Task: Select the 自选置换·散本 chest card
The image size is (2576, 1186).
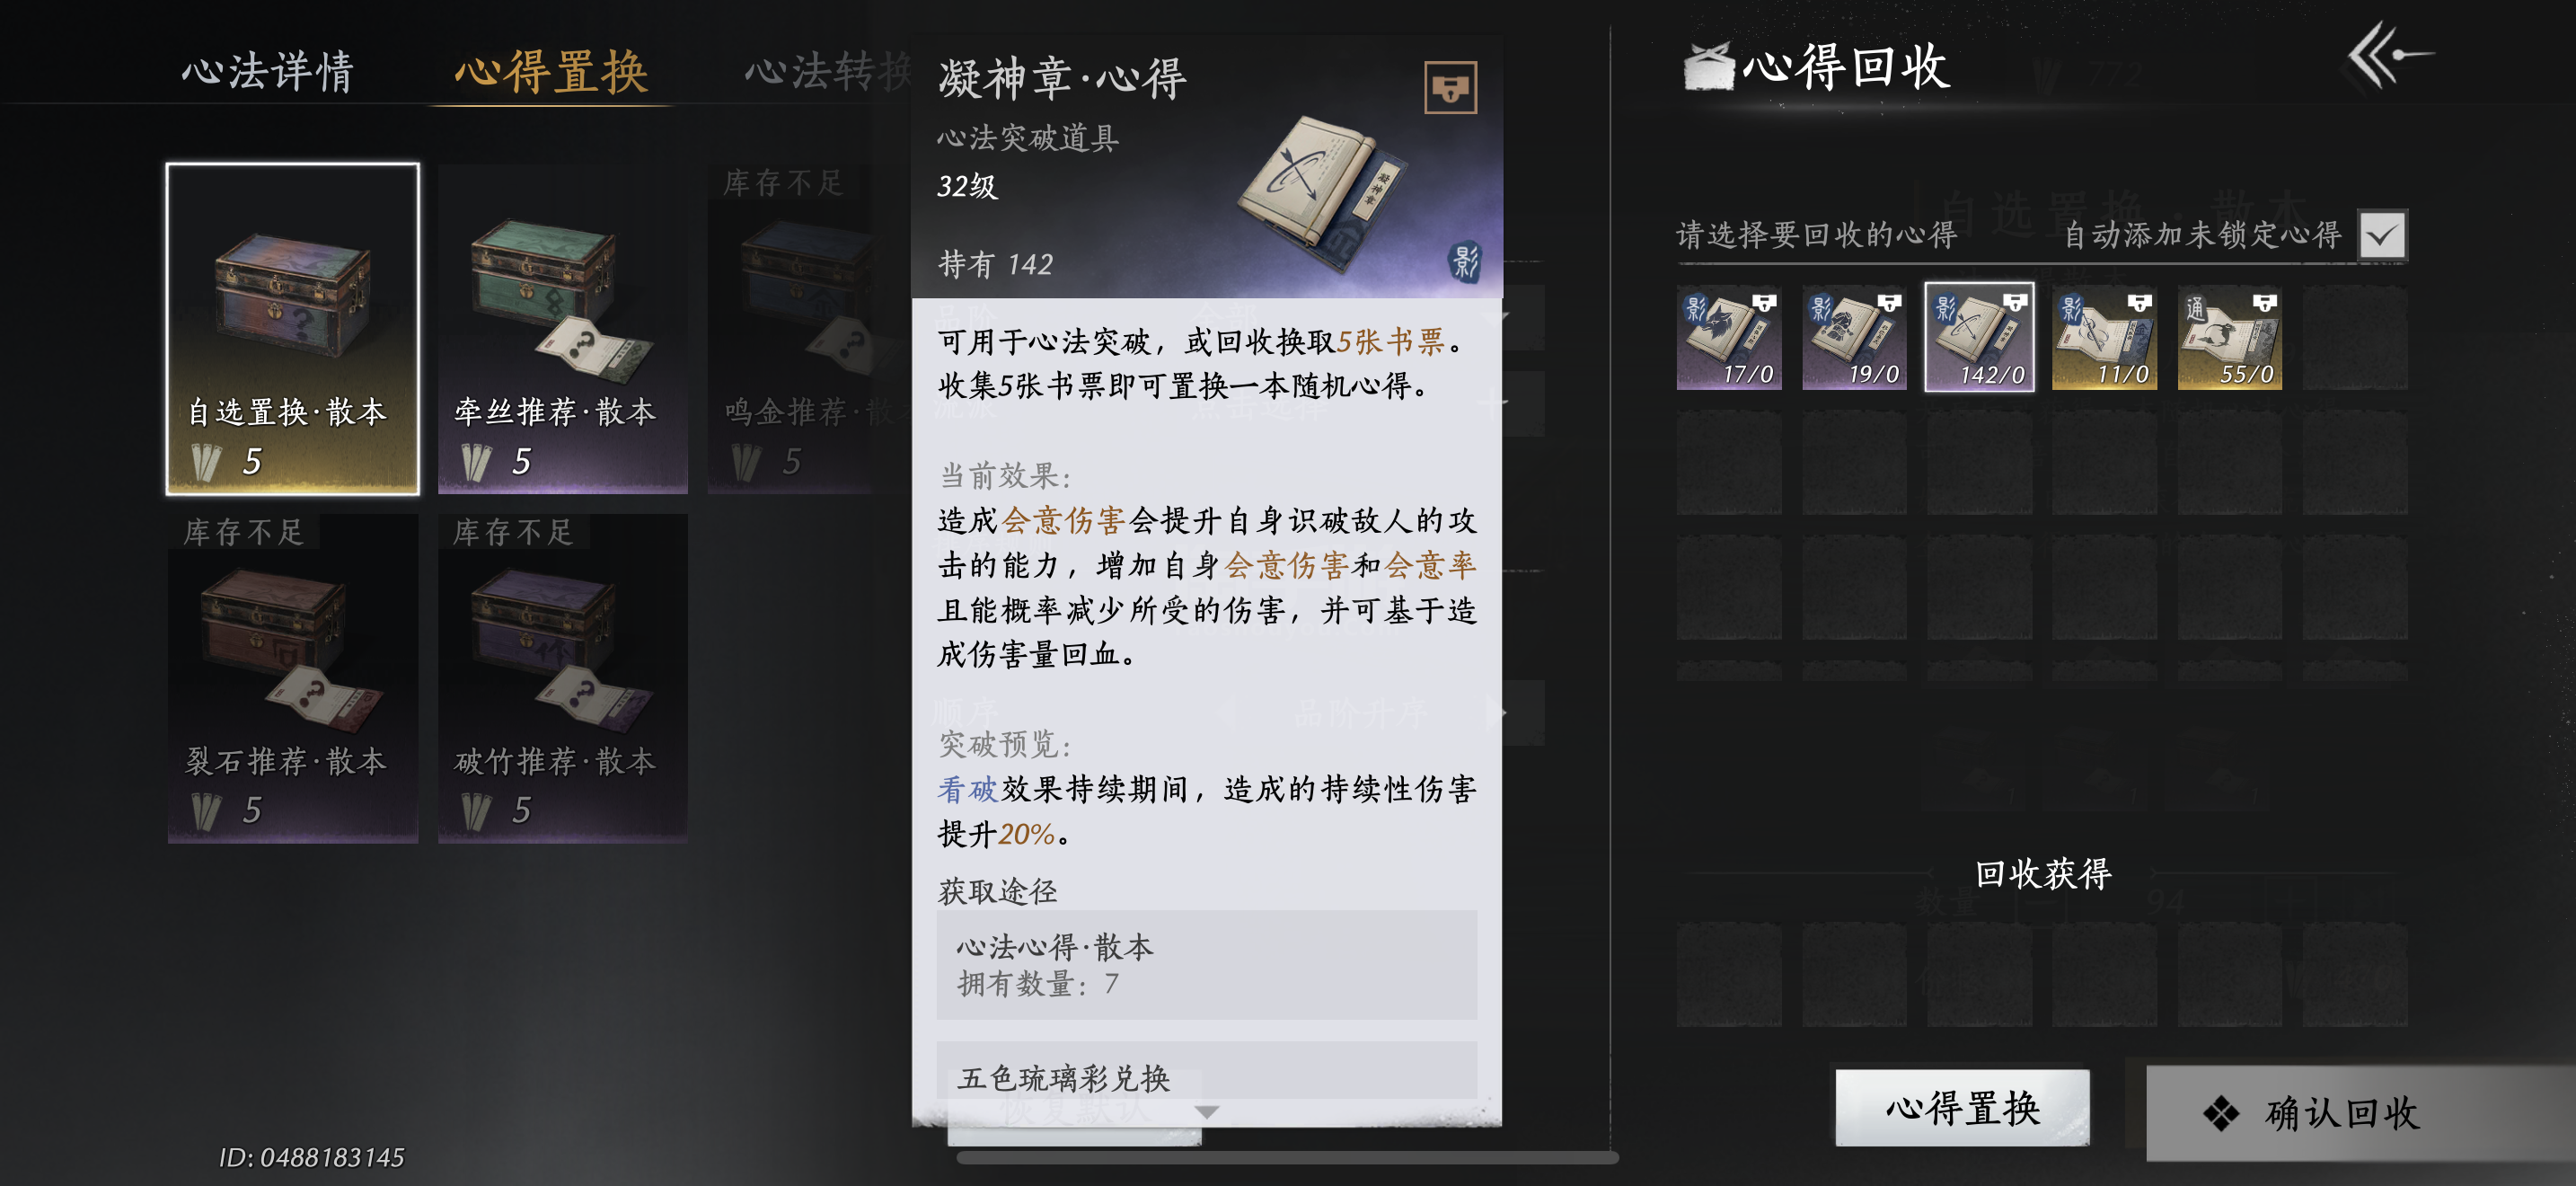Action: (293, 329)
